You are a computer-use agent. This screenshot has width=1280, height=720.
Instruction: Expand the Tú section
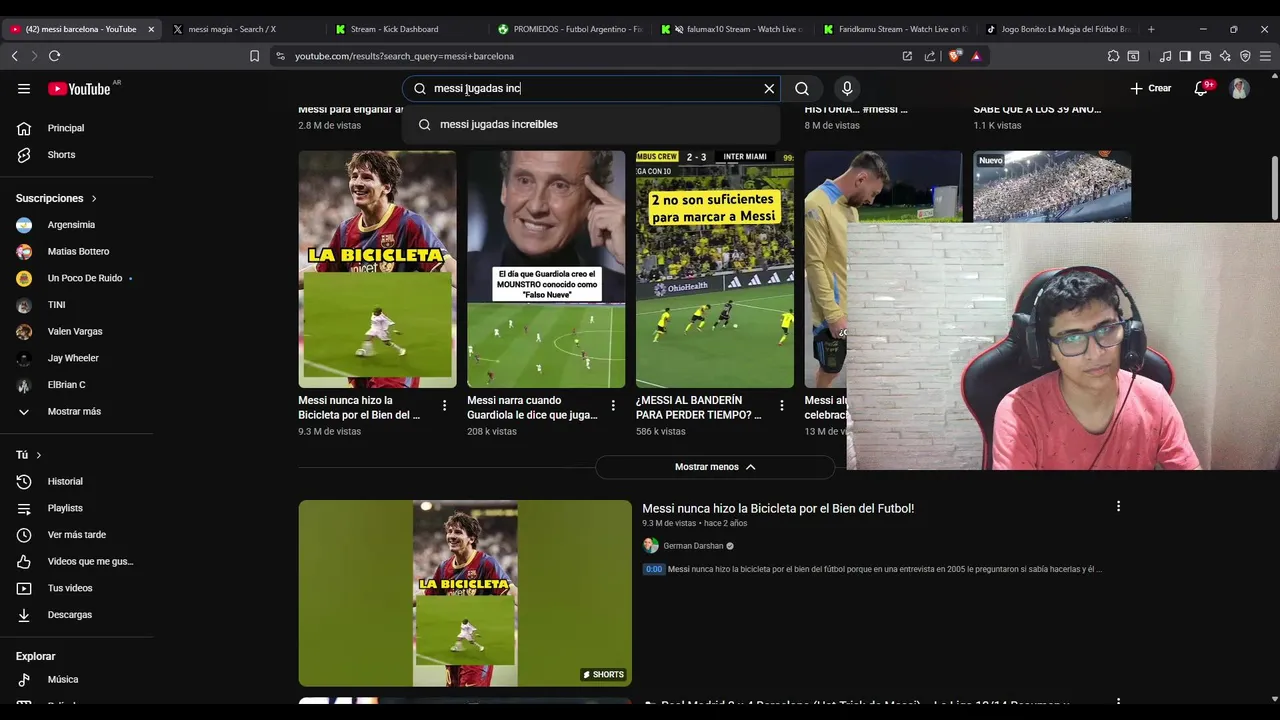click(29, 455)
